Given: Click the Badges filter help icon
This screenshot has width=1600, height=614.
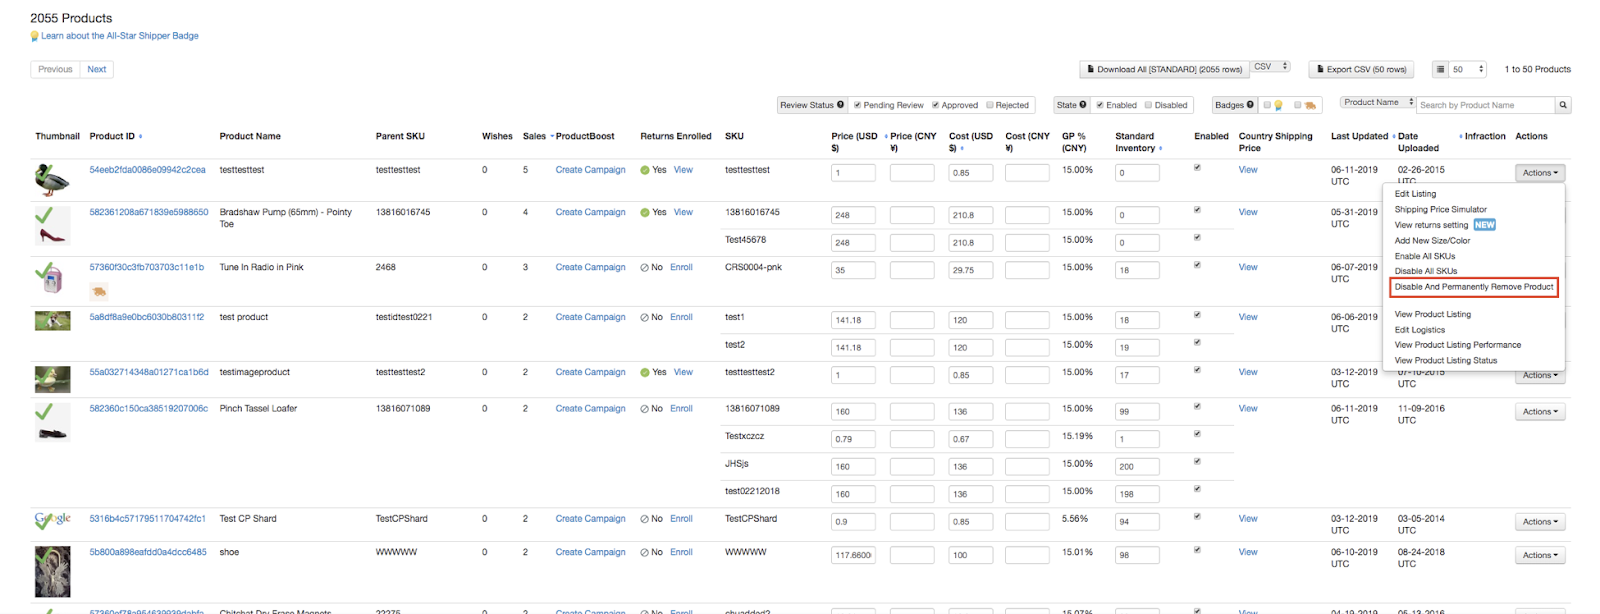Looking at the screenshot, I should pyautogui.click(x=1250, y=105).
